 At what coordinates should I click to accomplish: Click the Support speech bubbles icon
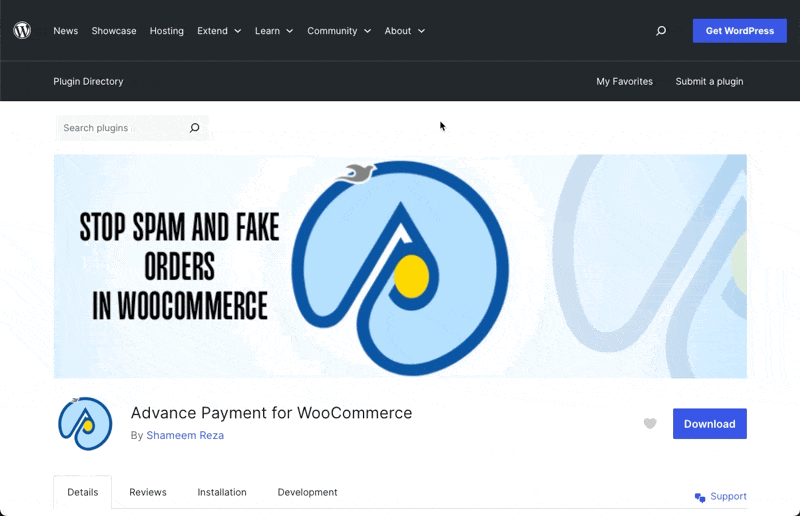click(699, 497)
